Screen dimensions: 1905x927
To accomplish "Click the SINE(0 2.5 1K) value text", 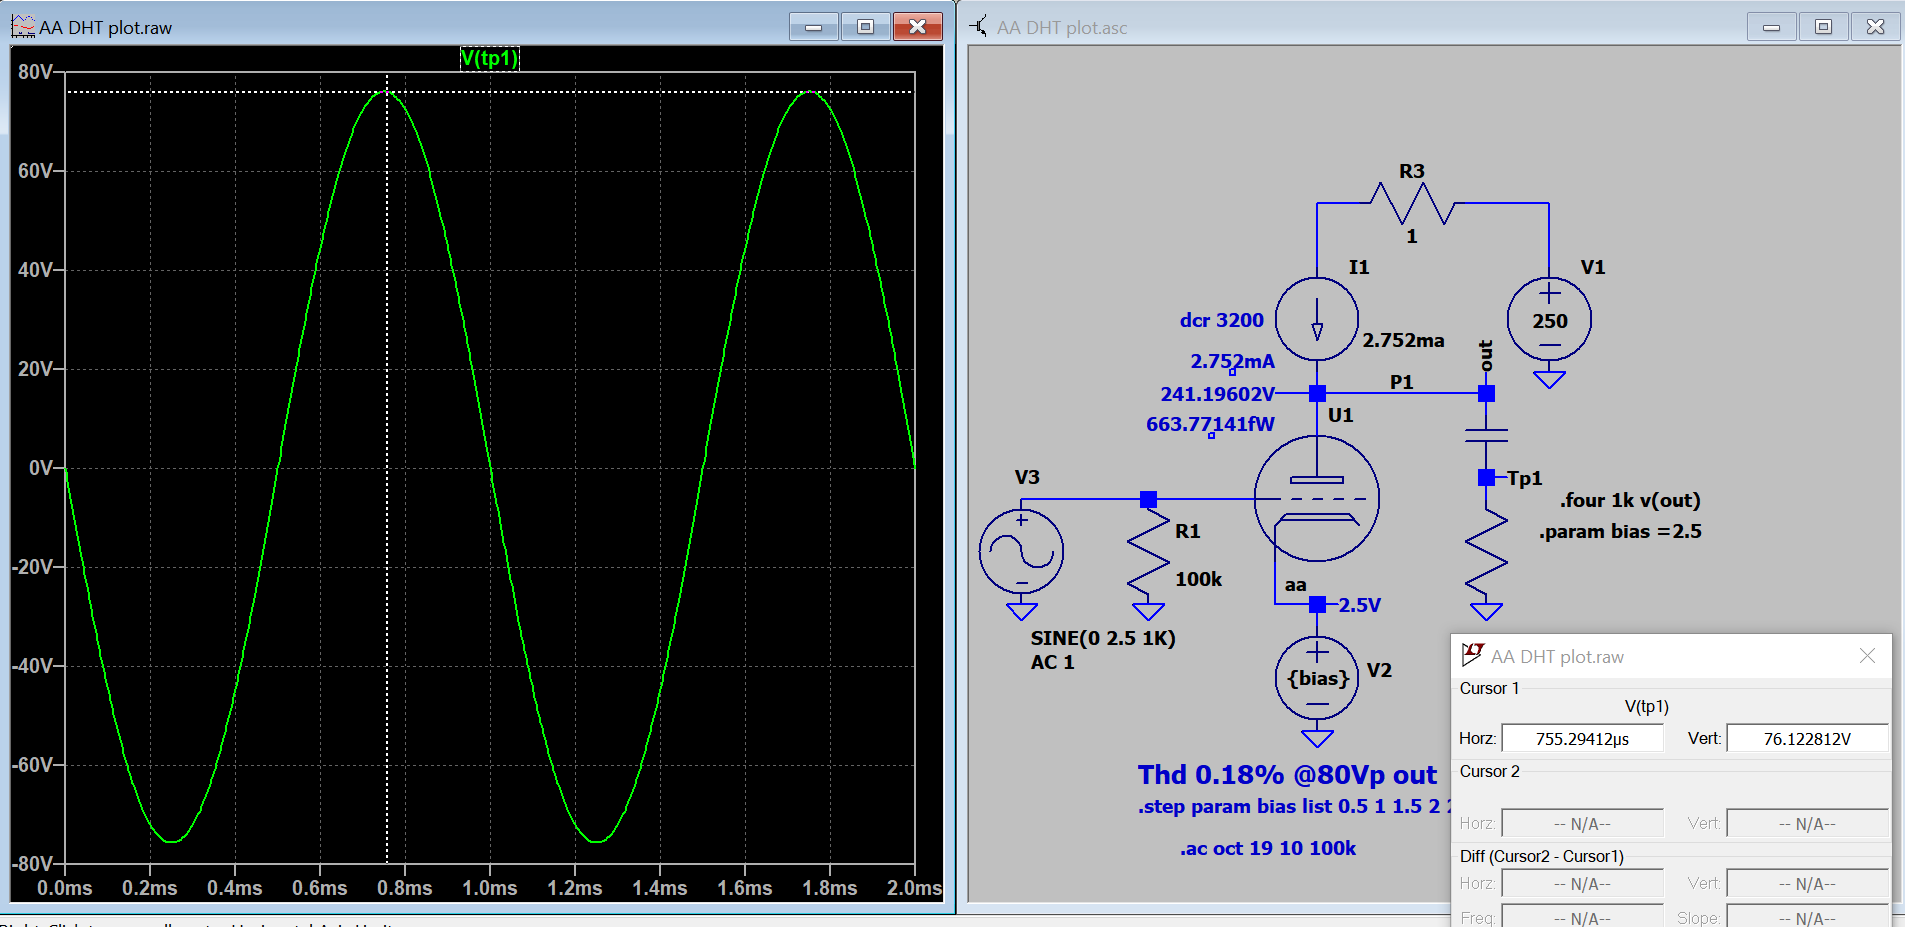I will pos(1103,638).
